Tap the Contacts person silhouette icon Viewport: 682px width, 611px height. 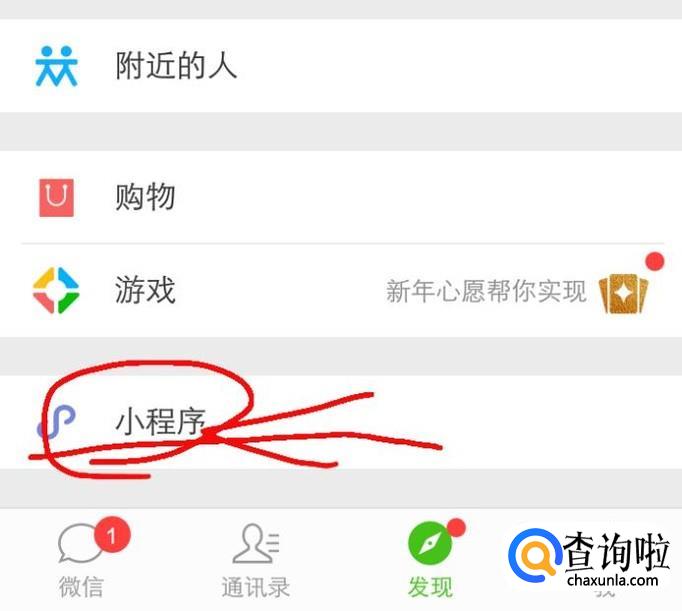tap(256, 544)
